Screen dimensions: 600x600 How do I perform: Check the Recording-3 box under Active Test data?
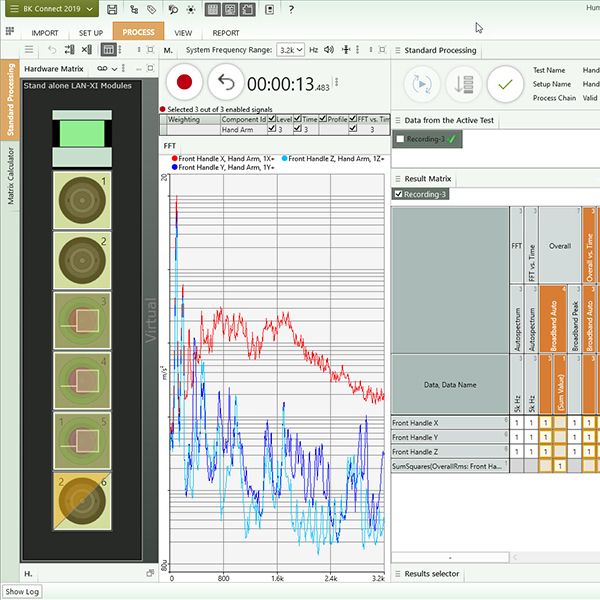401,139
